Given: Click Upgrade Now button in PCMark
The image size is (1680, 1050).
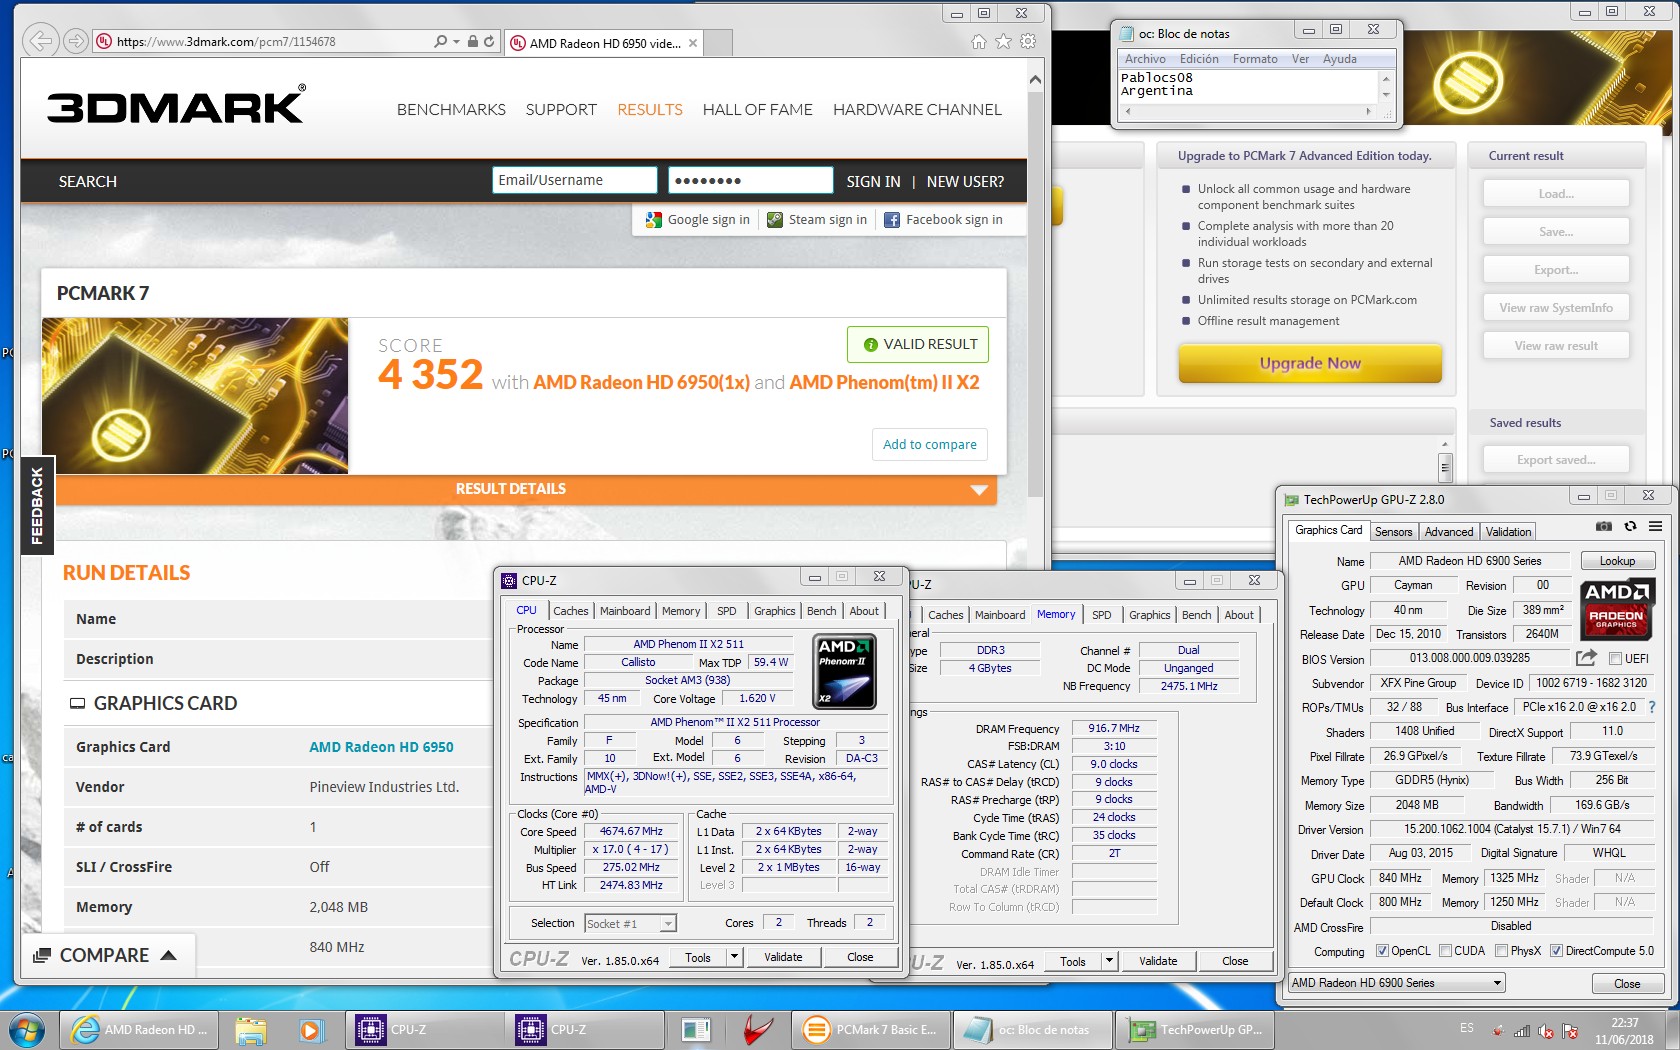Looking at the screenshot, I should [1310, 363].
